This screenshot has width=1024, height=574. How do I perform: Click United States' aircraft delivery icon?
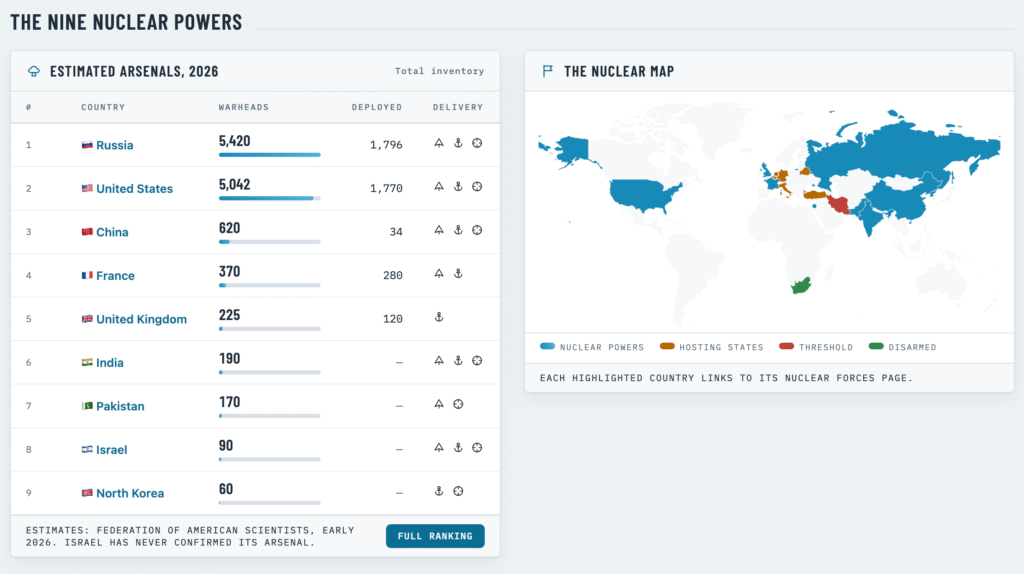coord(439,187)
